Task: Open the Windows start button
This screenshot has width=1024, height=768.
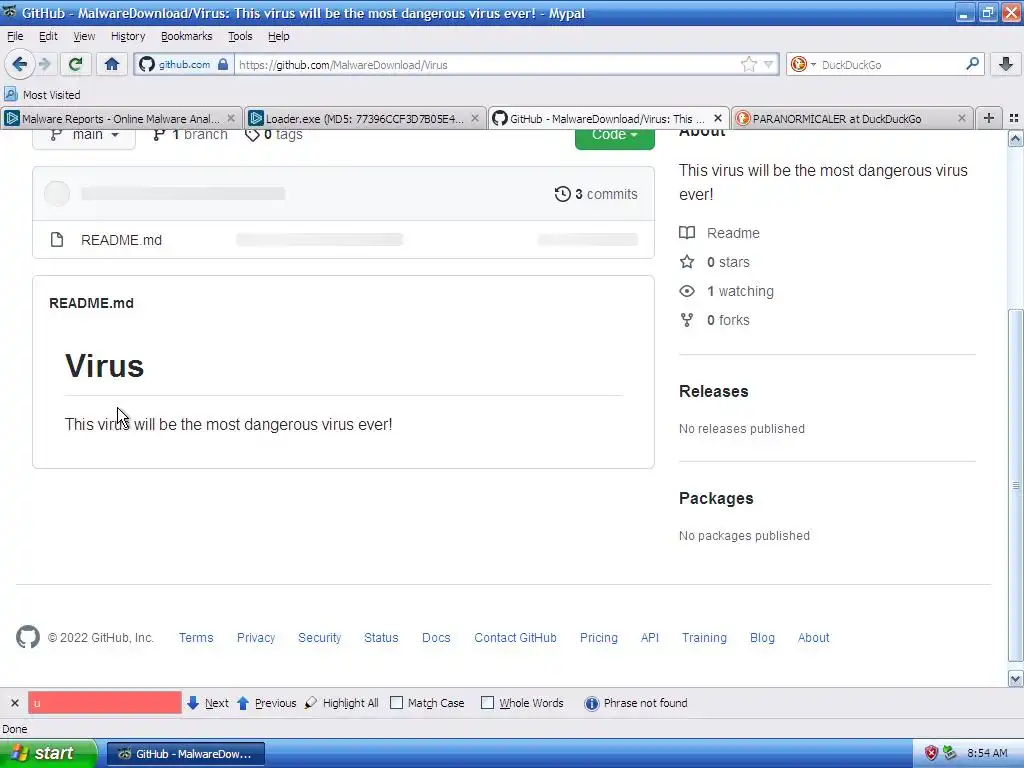Action: 48,753
